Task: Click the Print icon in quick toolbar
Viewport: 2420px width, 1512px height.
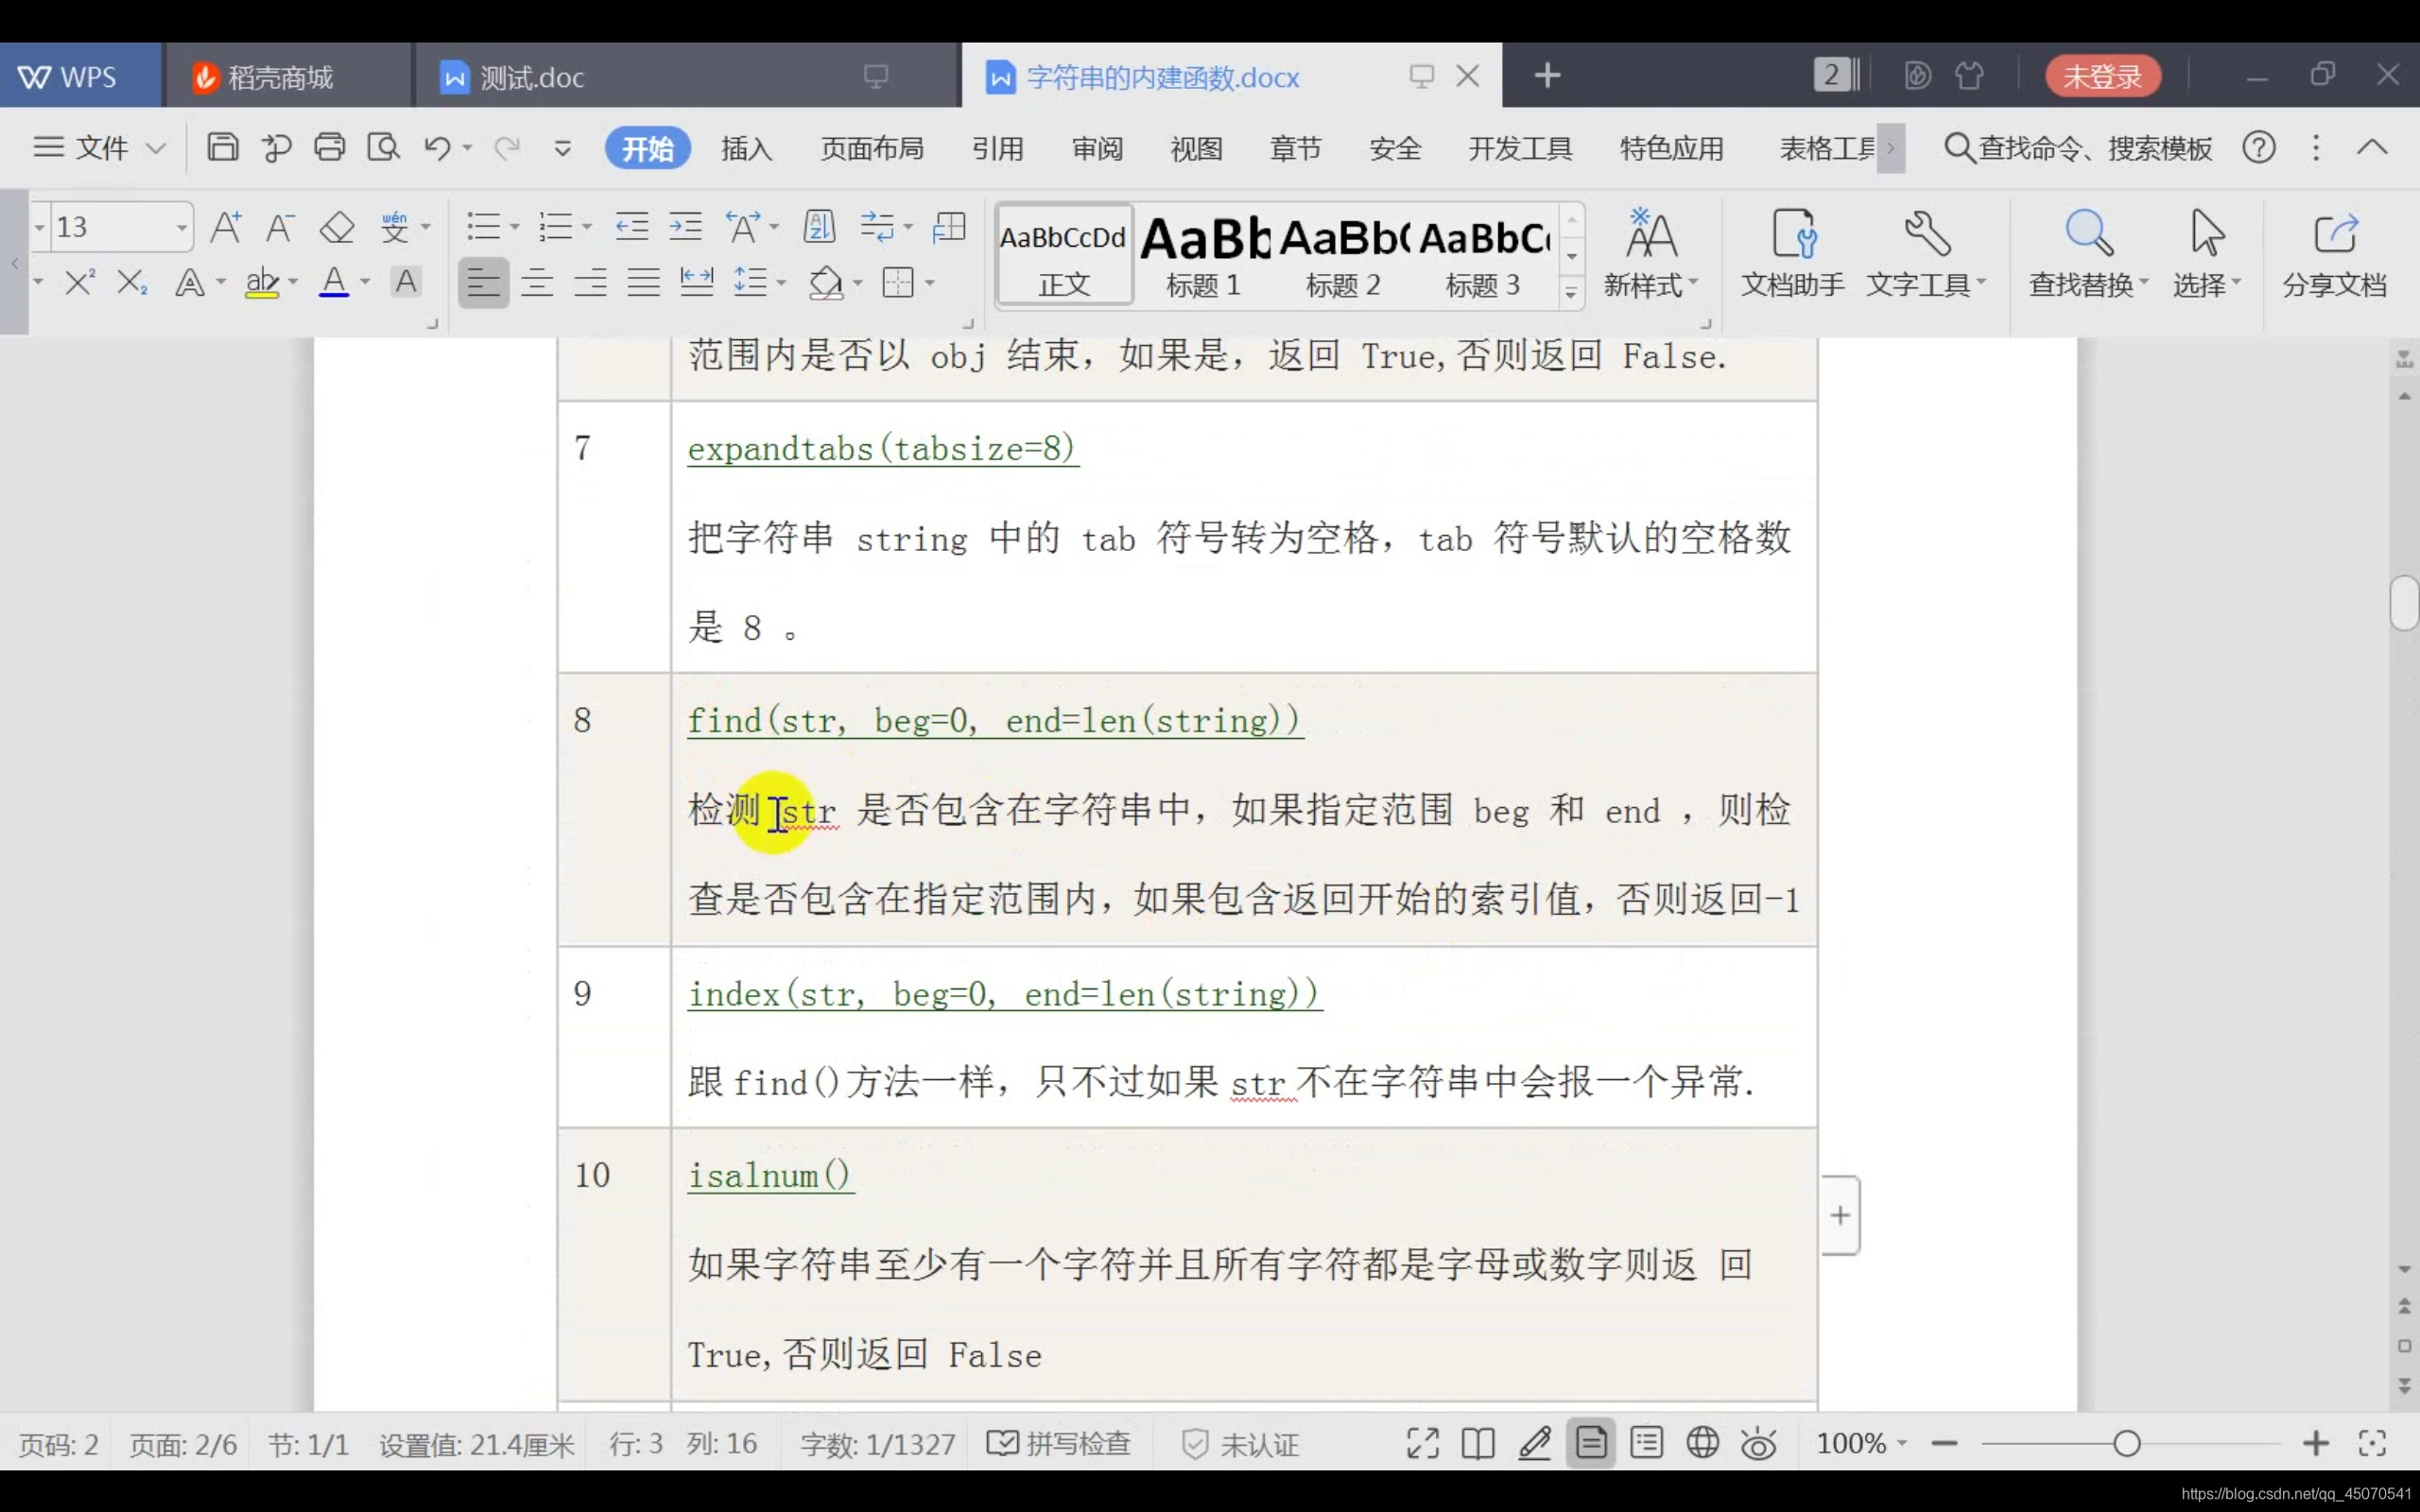Action: coord(329,148)
